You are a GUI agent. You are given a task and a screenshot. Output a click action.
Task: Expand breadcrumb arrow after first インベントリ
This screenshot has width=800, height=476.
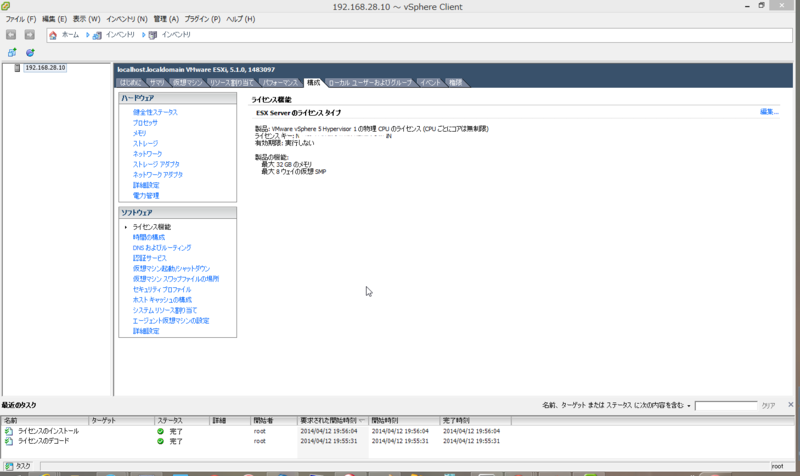[x=143, y=35]
